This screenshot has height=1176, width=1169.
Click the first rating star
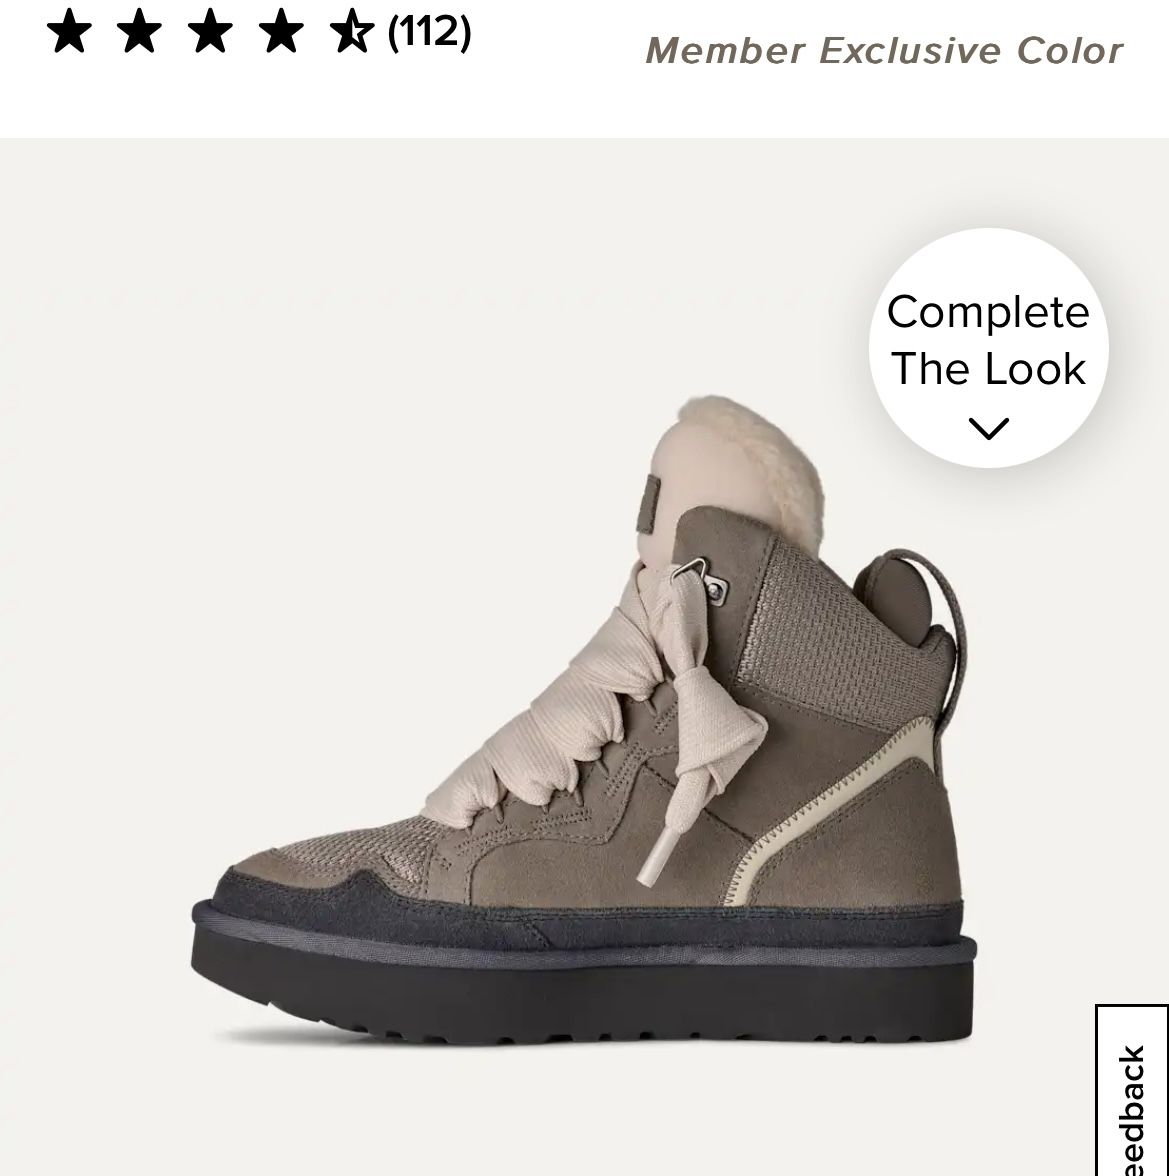pyautogui.click(x=69, y=33)
